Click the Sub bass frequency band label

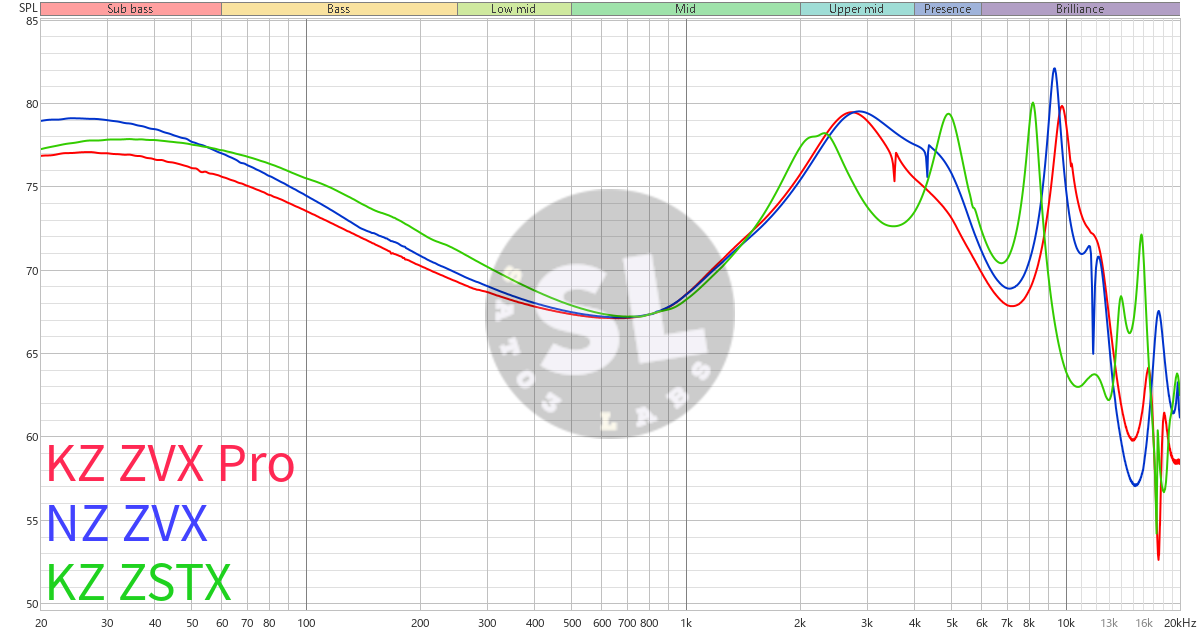[x=131, y=9]
